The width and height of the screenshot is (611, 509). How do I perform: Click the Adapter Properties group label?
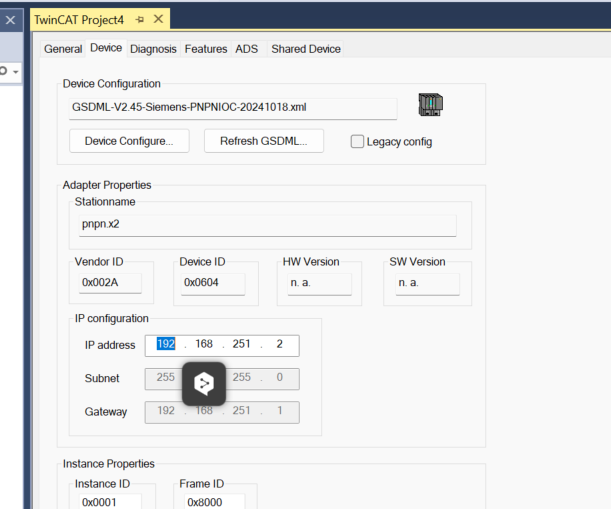tap(107, 185)
